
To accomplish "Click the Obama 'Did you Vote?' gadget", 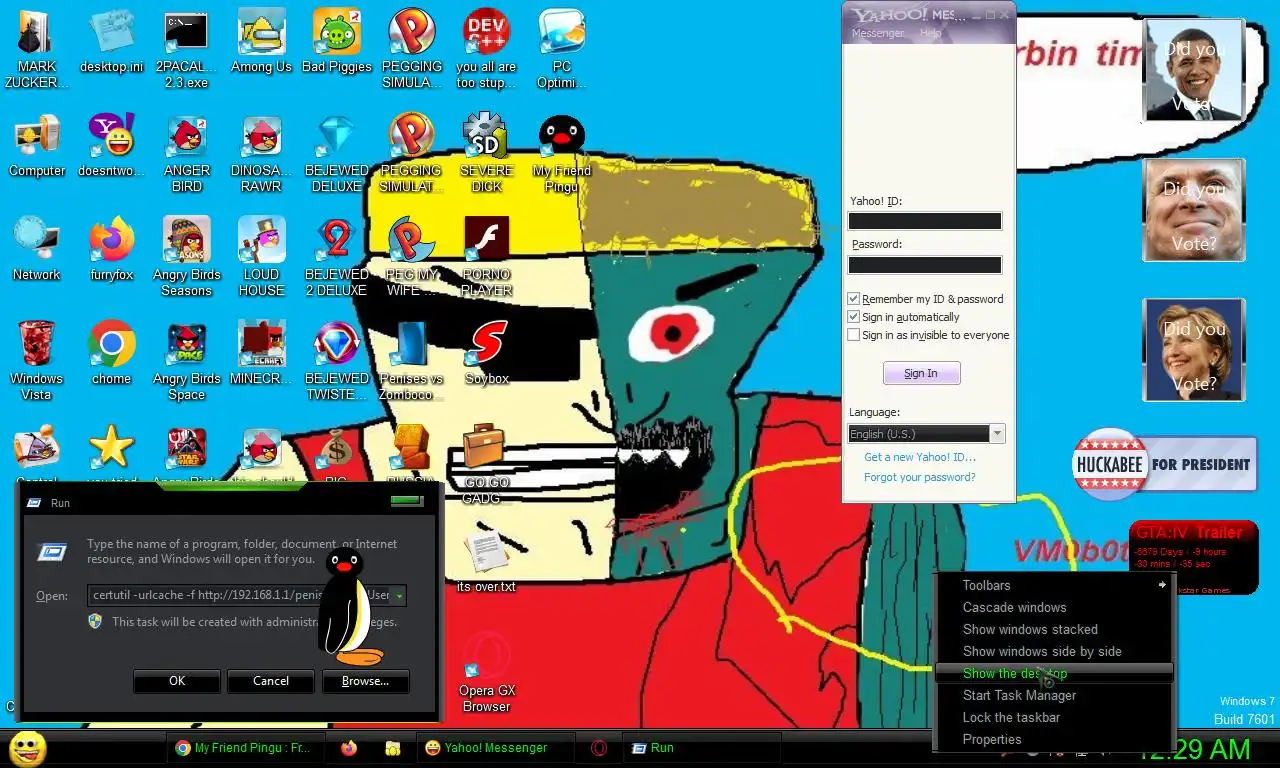I will pyautogui.click(x=1194, y=70).
